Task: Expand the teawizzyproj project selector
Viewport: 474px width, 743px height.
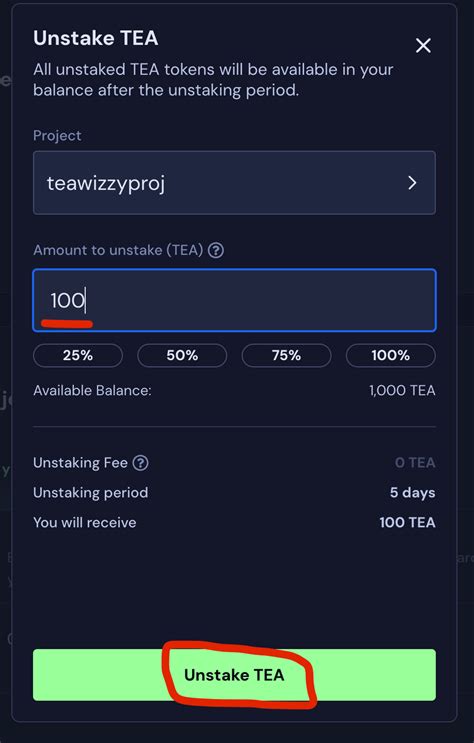Action: pyautogui.click(x=234, y=183)
